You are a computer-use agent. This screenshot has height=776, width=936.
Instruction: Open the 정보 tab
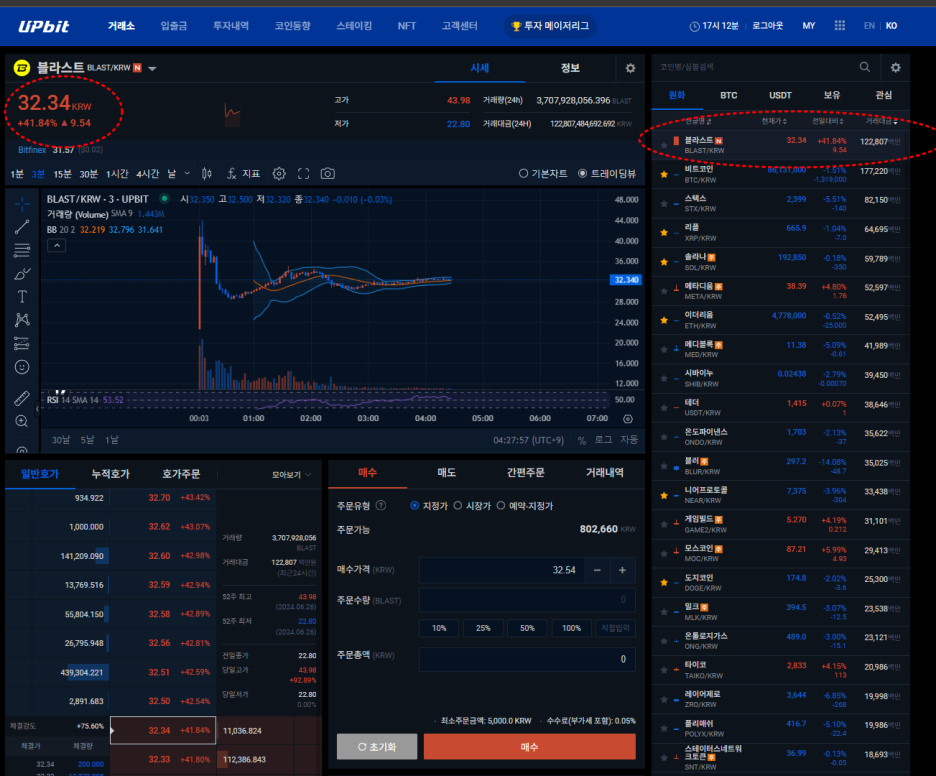pos(570,68)
